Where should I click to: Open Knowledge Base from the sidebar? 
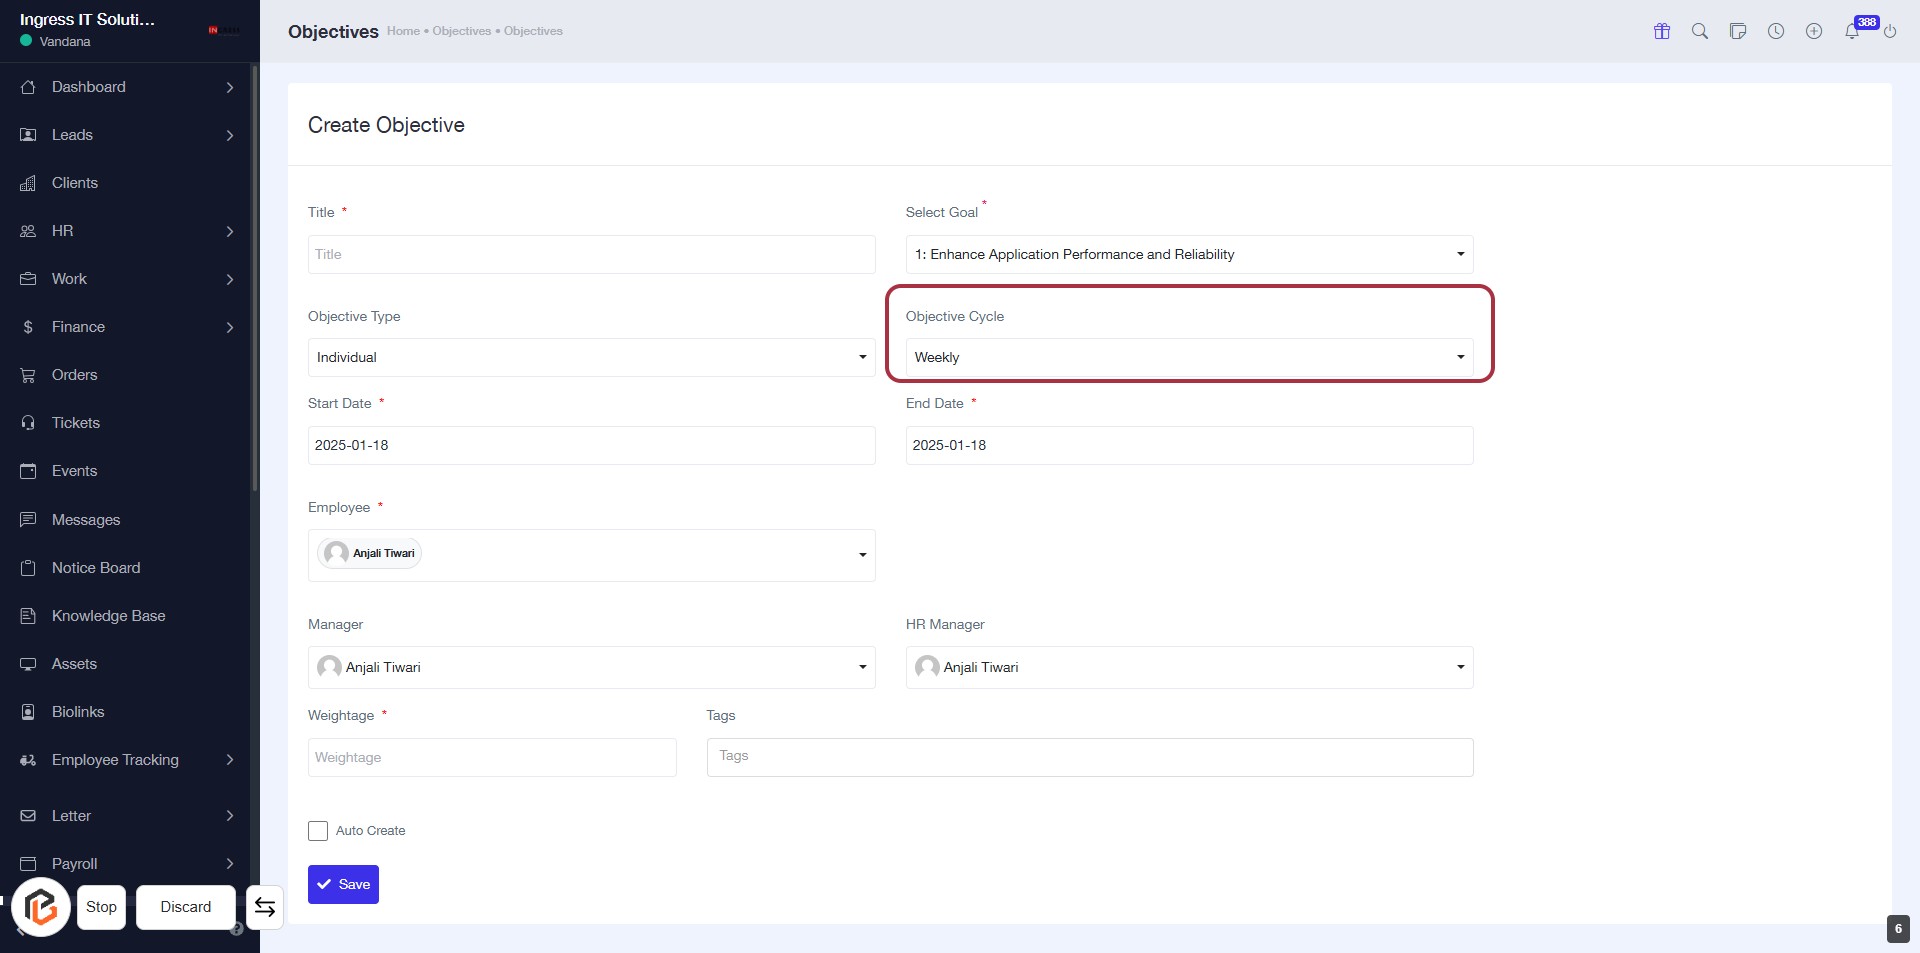click(x=108, y=616)
